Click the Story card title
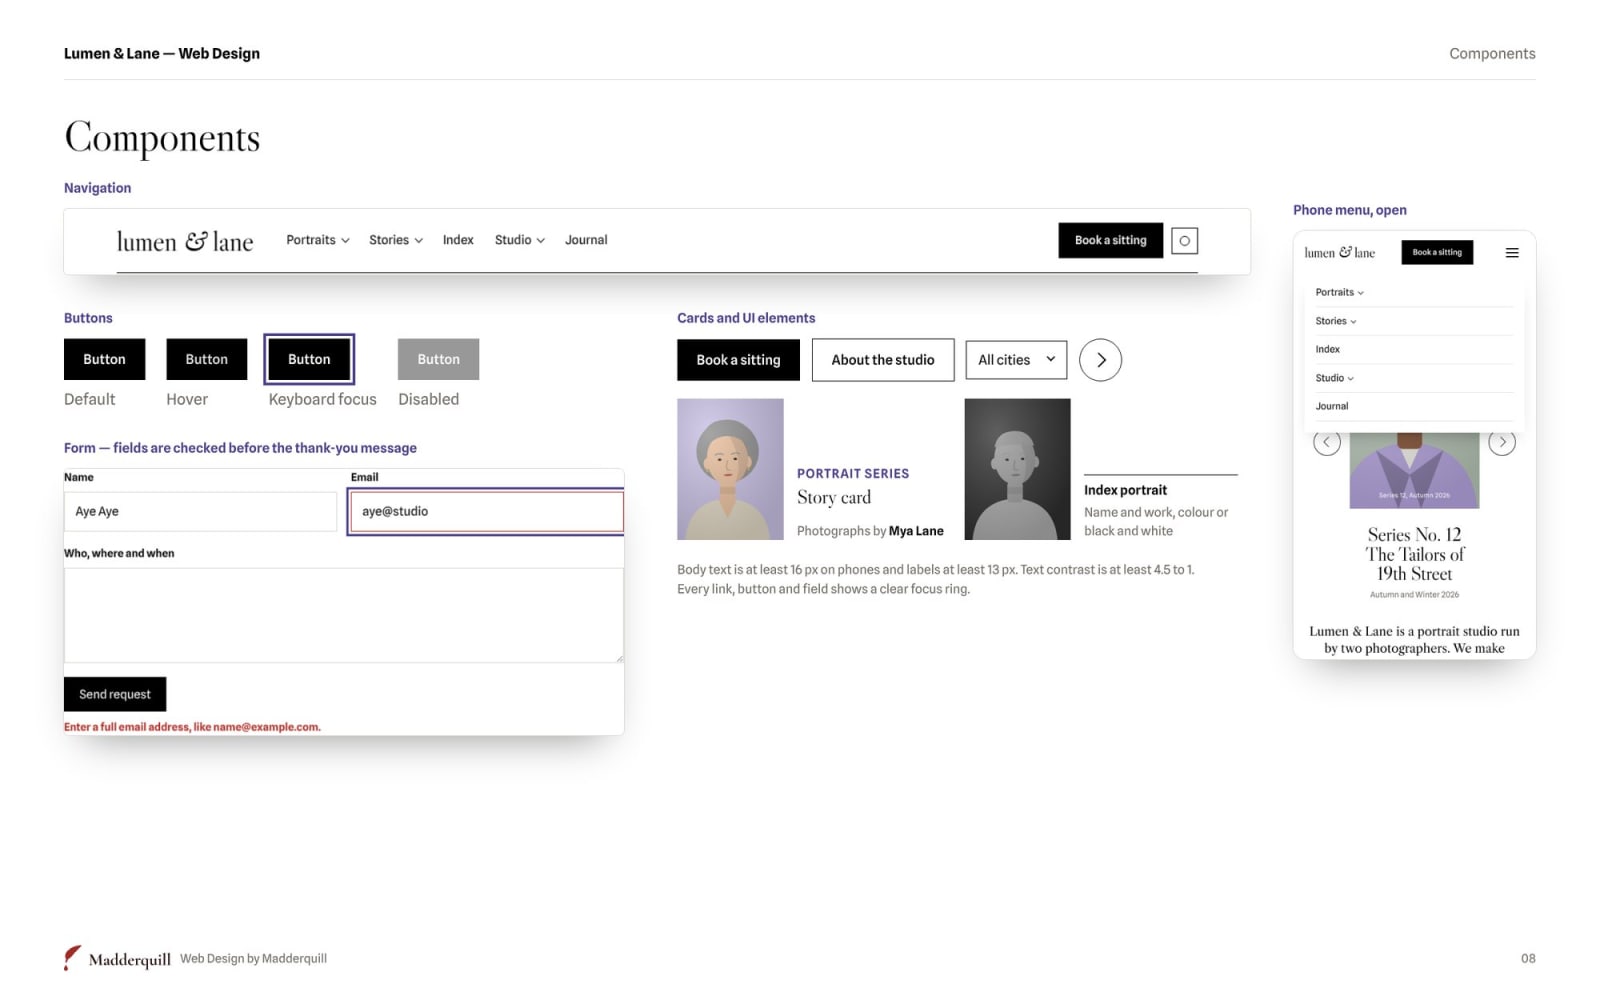The height and width of the screenshot is (1000, 1600). click(x=834, y=497)
